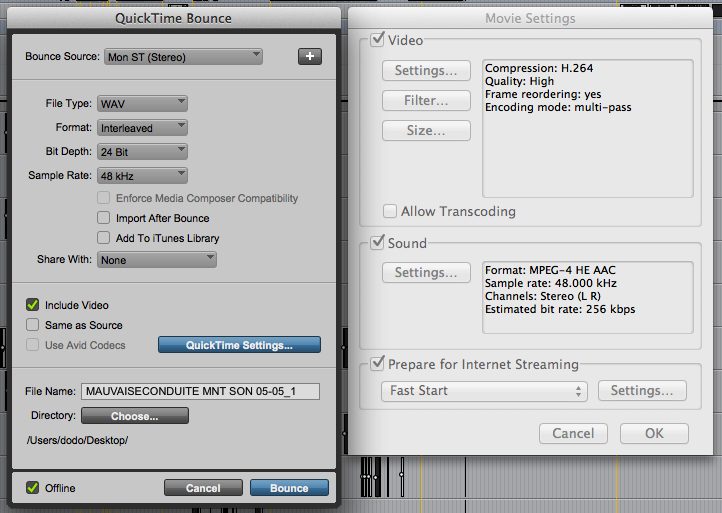Change the Bit Depth dropdown
Screen dimensions: 722x513
[142, 151]
